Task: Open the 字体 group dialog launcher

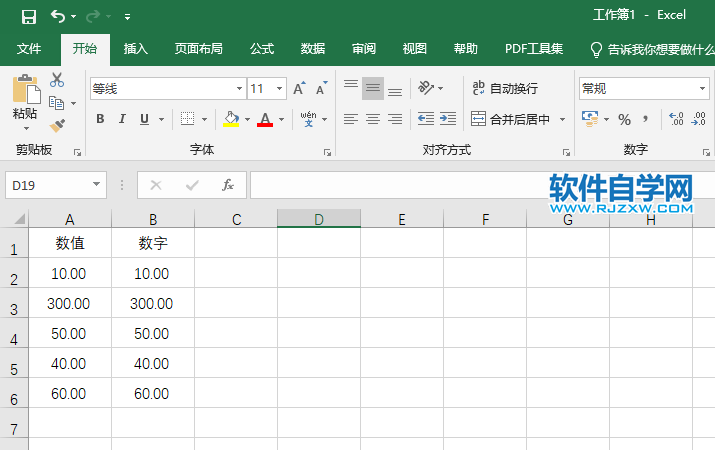Action: pyautogui.click(x=327, y=153)
